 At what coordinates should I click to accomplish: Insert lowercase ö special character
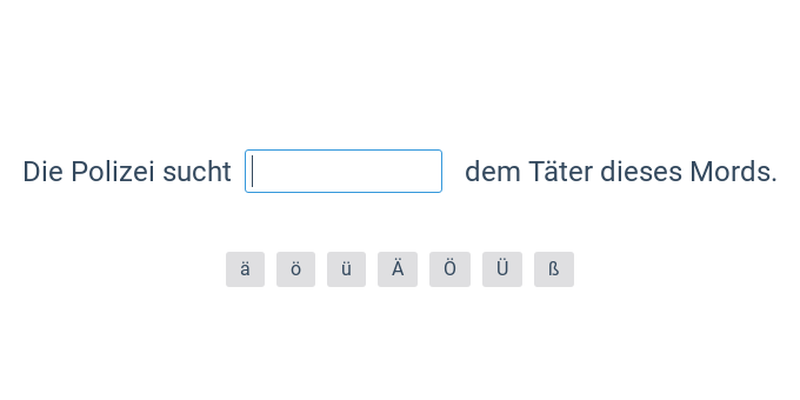point(296,269)
